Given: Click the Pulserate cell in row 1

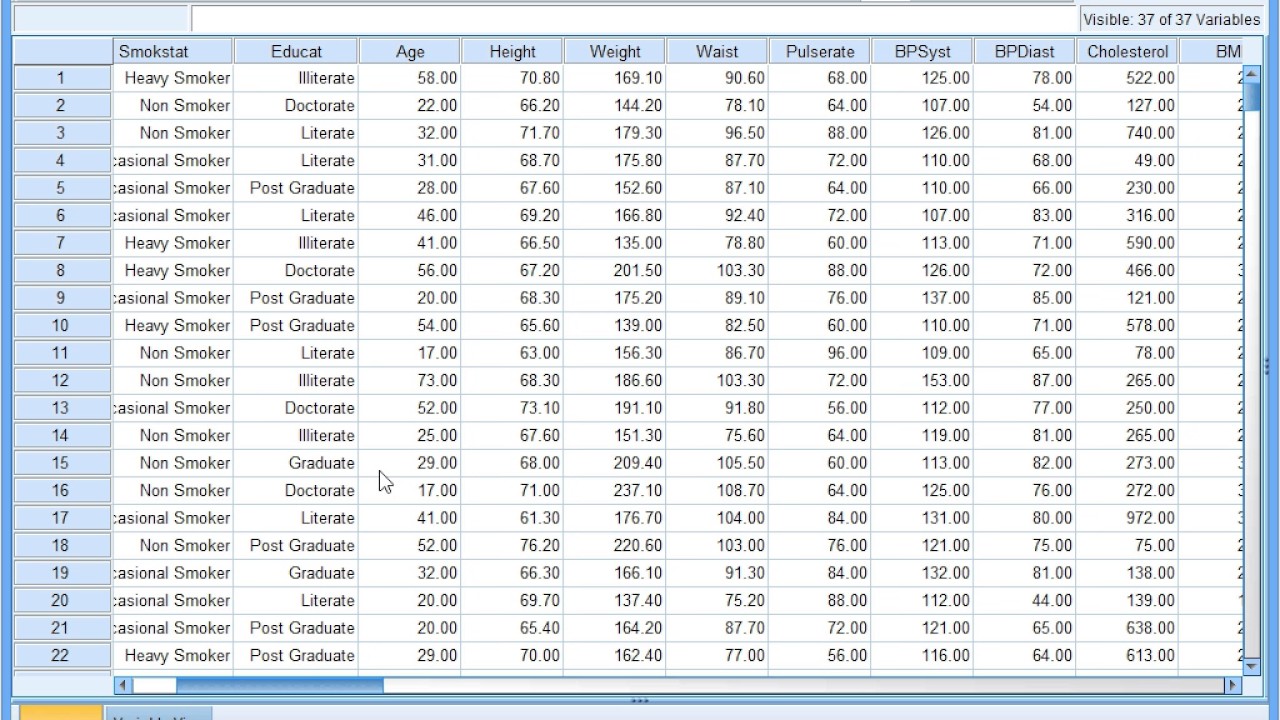Looking at the screenshot, I should pyautogui.click(x=820, y=78).
